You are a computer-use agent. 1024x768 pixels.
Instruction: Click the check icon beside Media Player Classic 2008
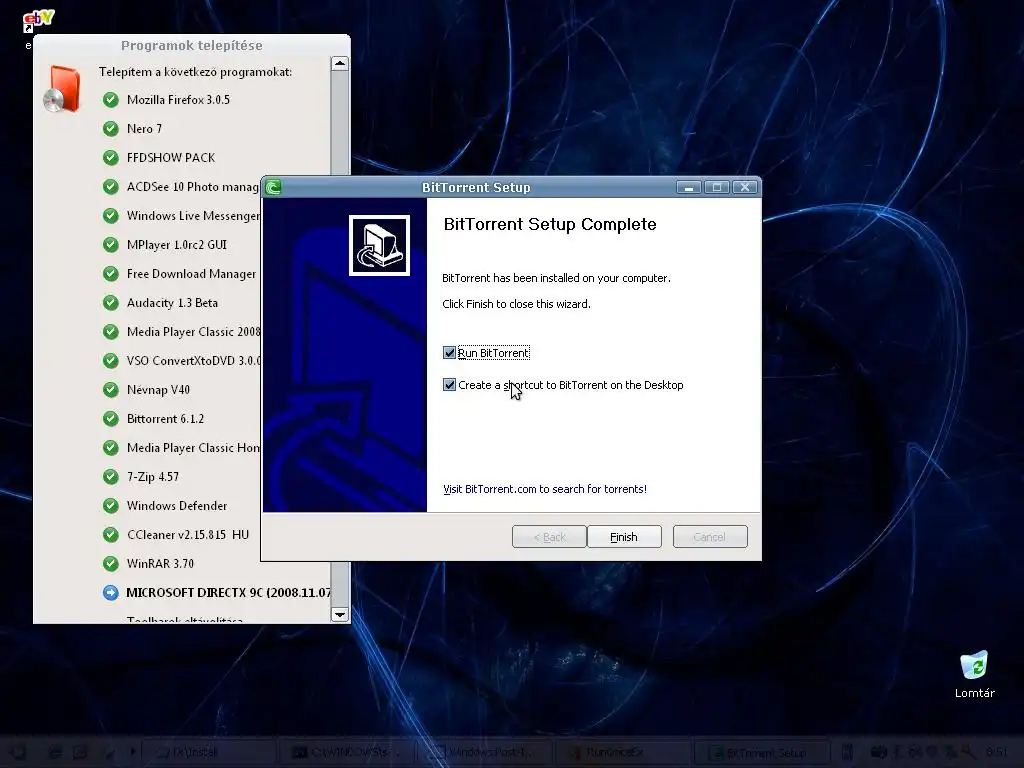(110, 332)
